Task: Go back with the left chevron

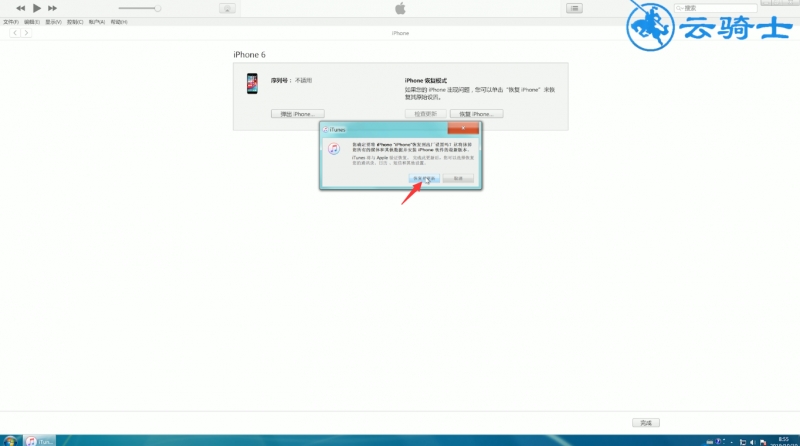Action: [15, 33]
